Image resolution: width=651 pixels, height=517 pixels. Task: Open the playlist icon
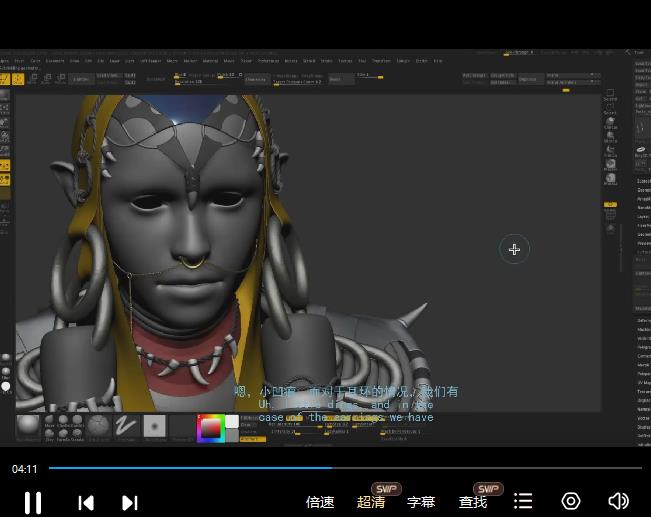pos(523,501)
